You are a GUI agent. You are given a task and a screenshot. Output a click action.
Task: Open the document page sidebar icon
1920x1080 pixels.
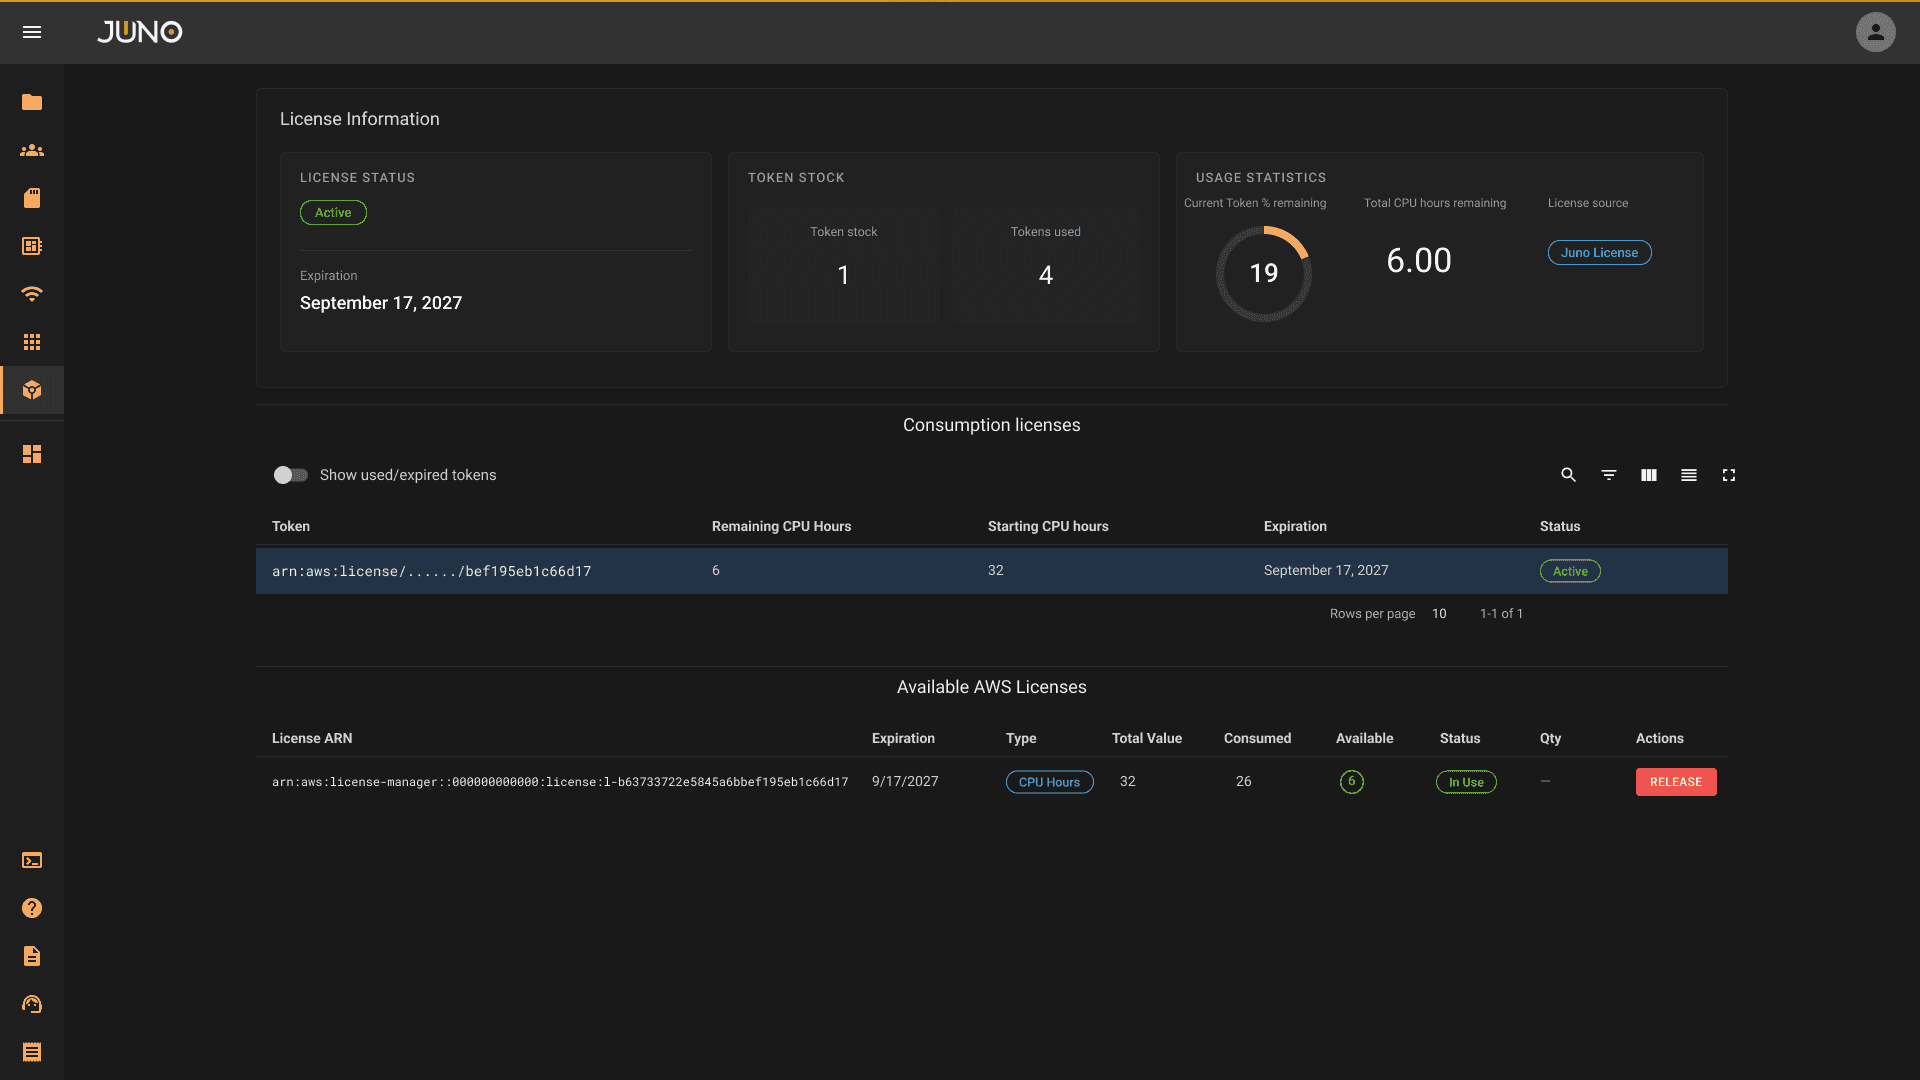pyautogui.click(x=32, y=956)
